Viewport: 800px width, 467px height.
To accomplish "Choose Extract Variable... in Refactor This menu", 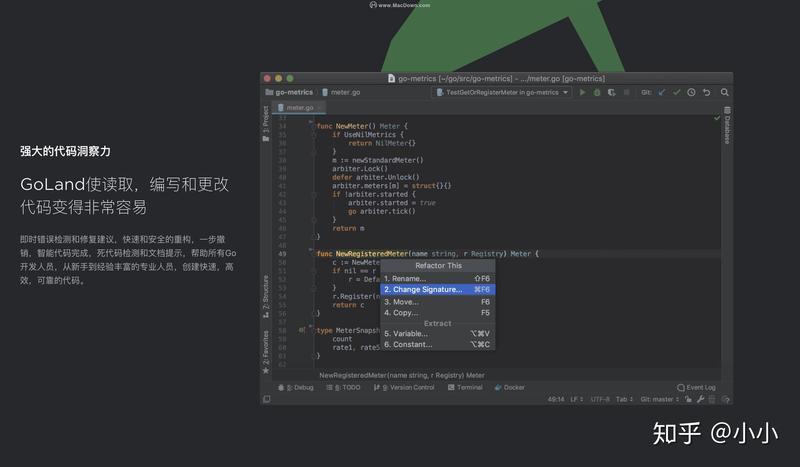I will tap(438, 333).
